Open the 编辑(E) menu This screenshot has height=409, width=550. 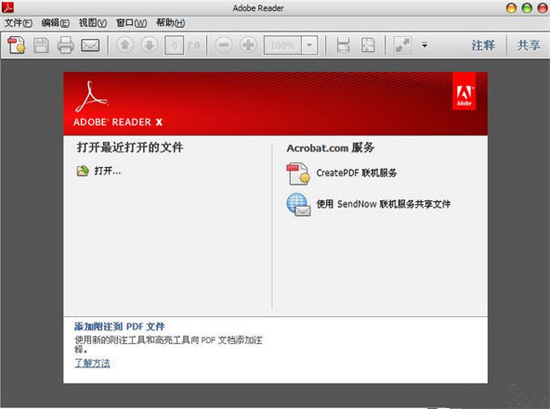pos(55,23)
